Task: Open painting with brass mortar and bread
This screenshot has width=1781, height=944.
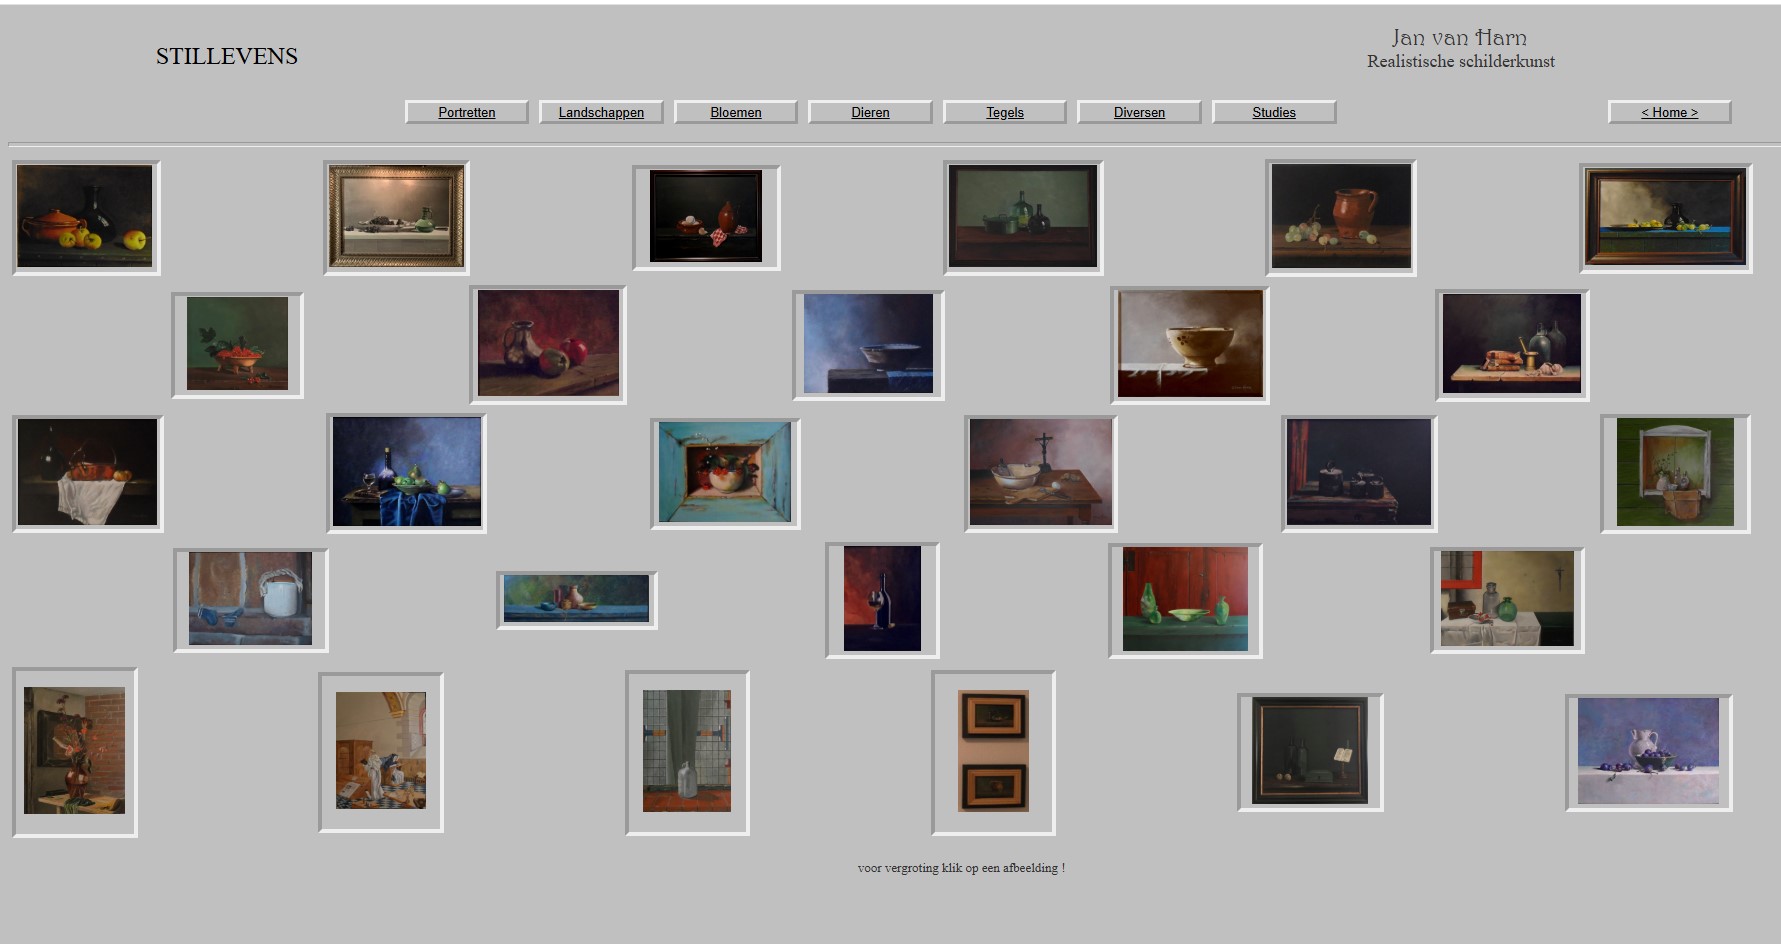Action: 1512,345
